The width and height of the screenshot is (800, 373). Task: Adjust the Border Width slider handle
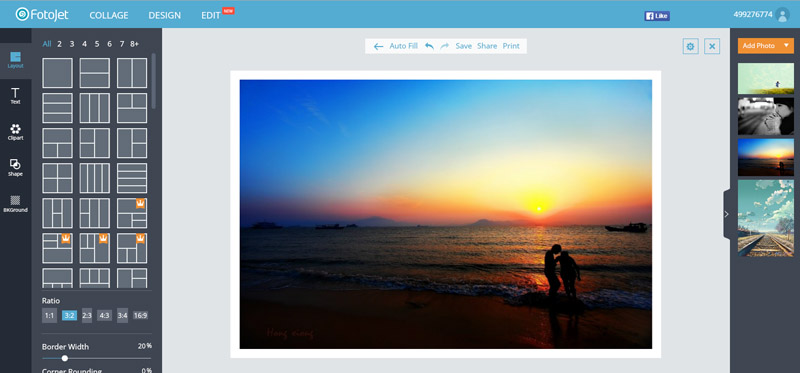(x=65, y=358)
